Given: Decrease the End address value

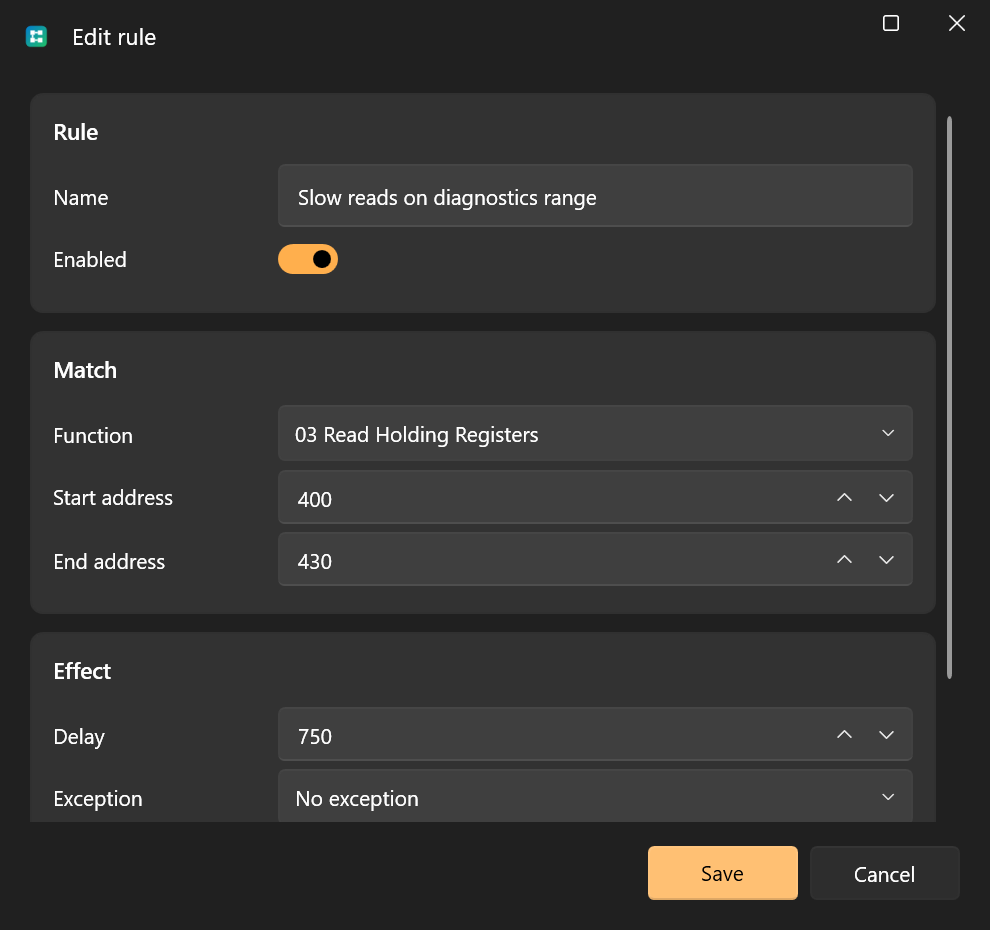Looking at the screenshot, I should pos(886,559).
